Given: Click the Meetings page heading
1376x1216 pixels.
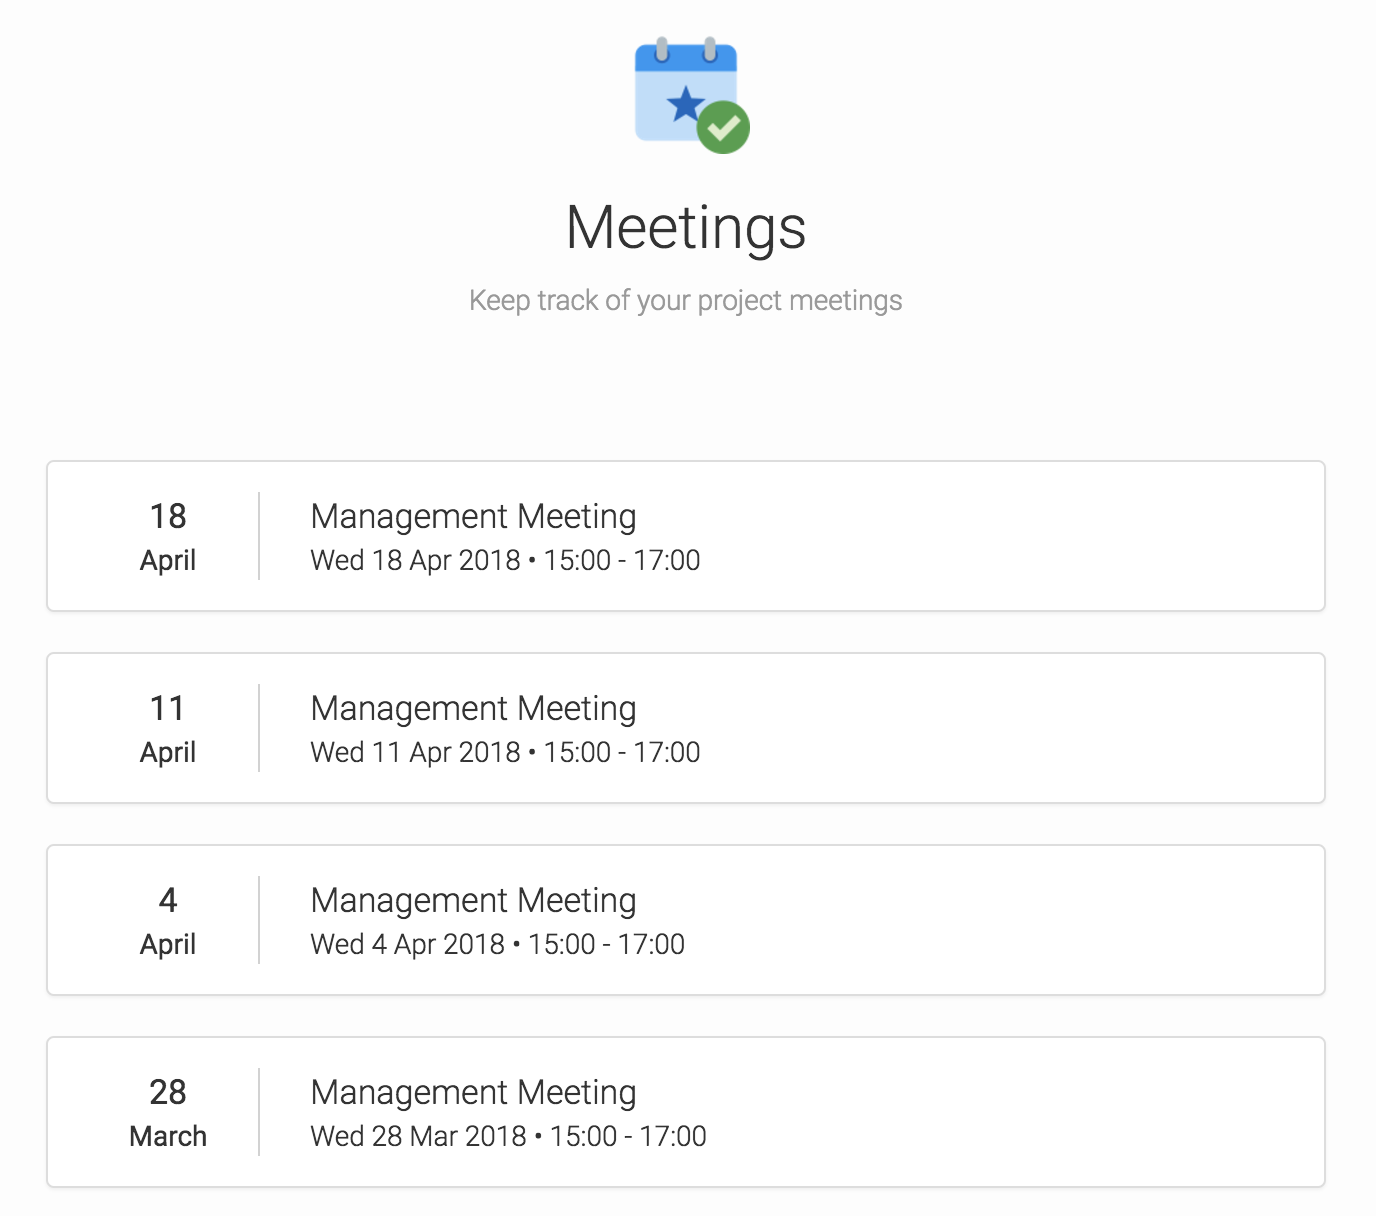Looking at the screenshot, I should click(x=686, y=228).
